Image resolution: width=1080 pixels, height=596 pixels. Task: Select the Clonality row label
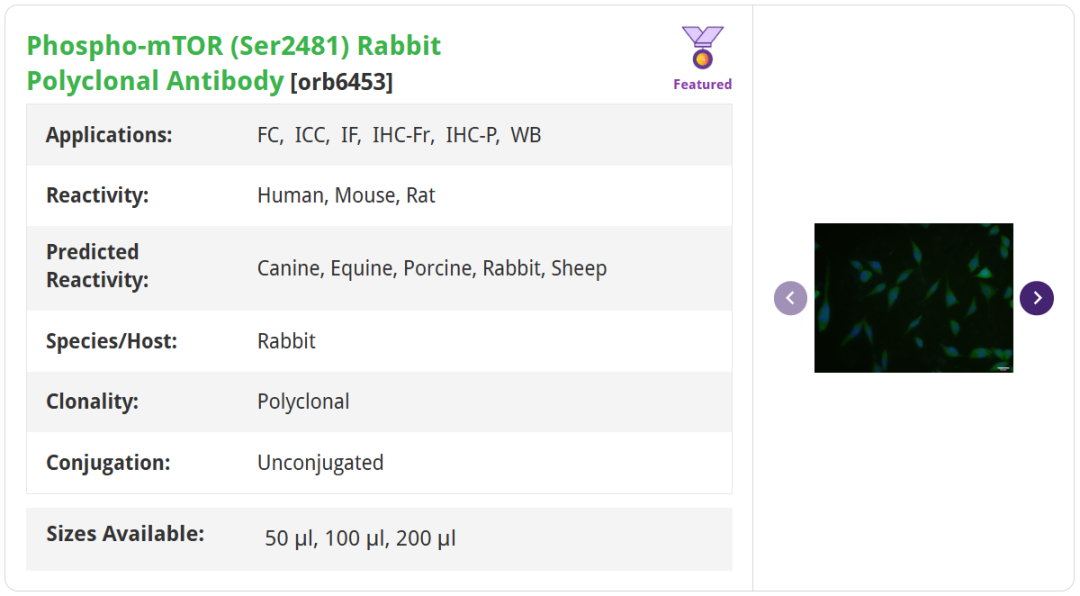click(x=92, y=402)
